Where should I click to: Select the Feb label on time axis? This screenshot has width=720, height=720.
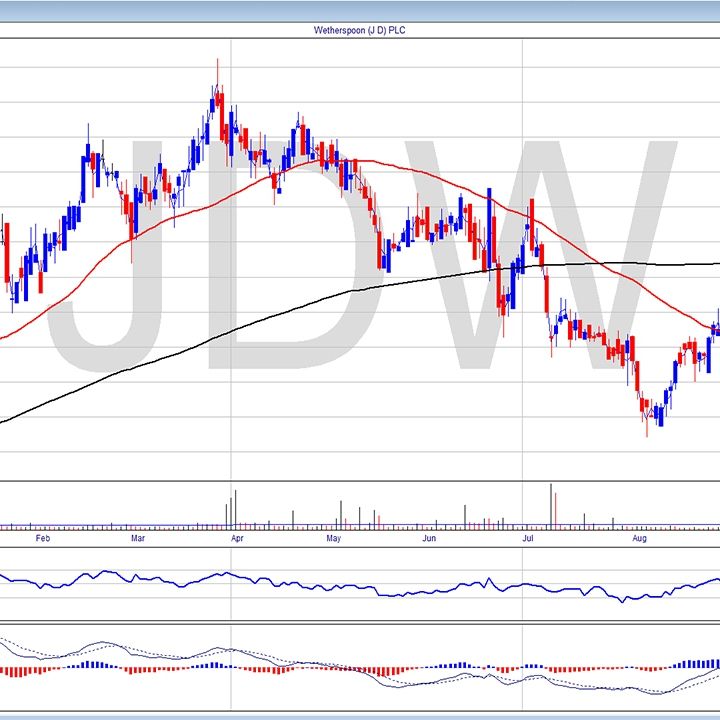42,538
